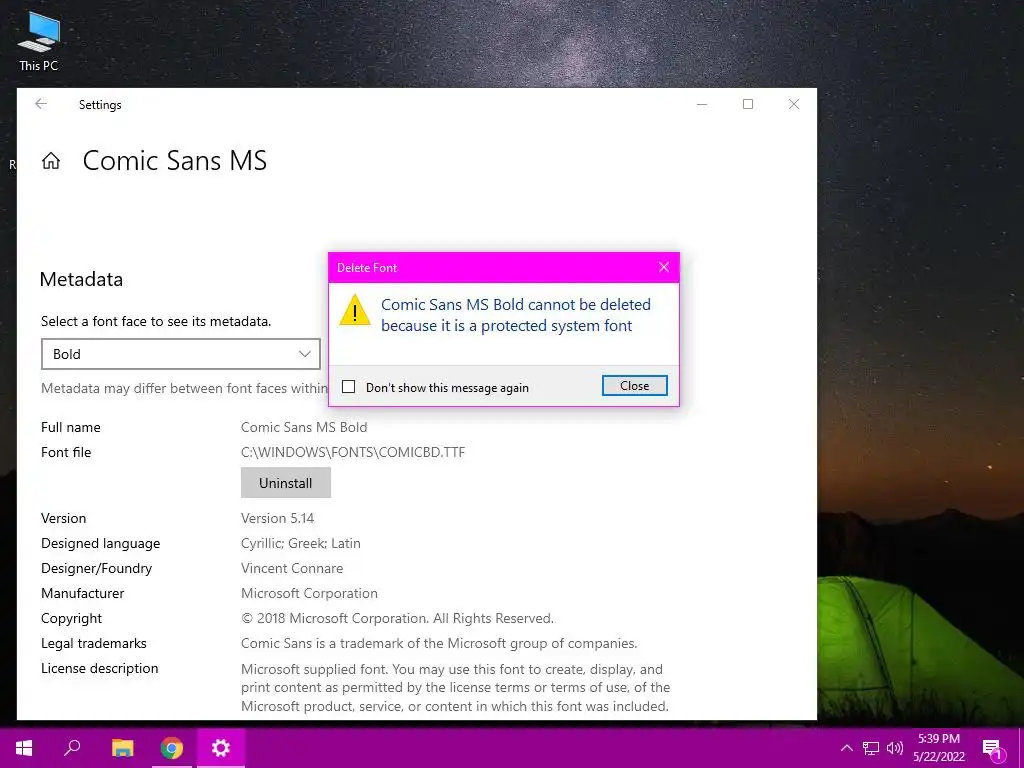The image size is (1024, 768).
Task: Click the Comic Sans MS page heading
Action: click(175, 161)
